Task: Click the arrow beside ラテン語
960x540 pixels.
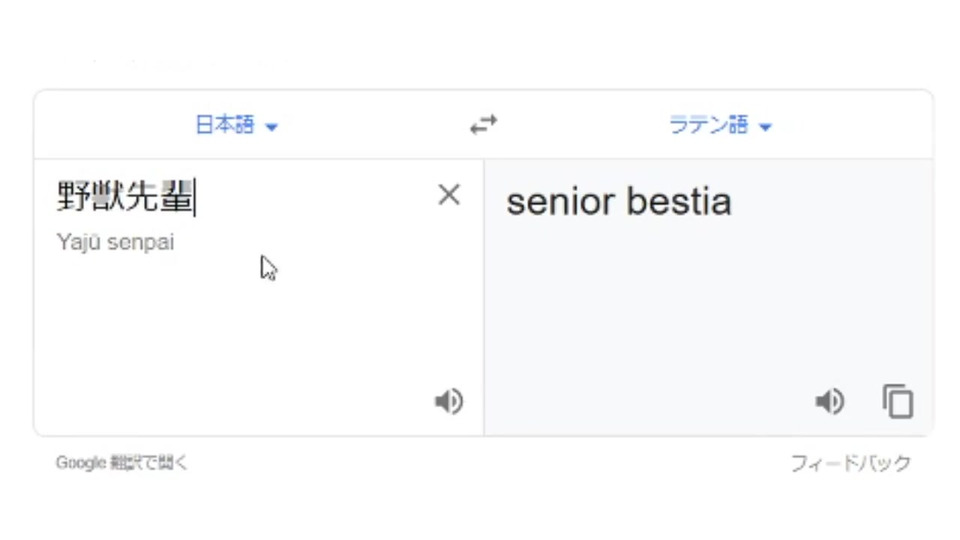Action: pyautogui.click(x=766, y=127)
